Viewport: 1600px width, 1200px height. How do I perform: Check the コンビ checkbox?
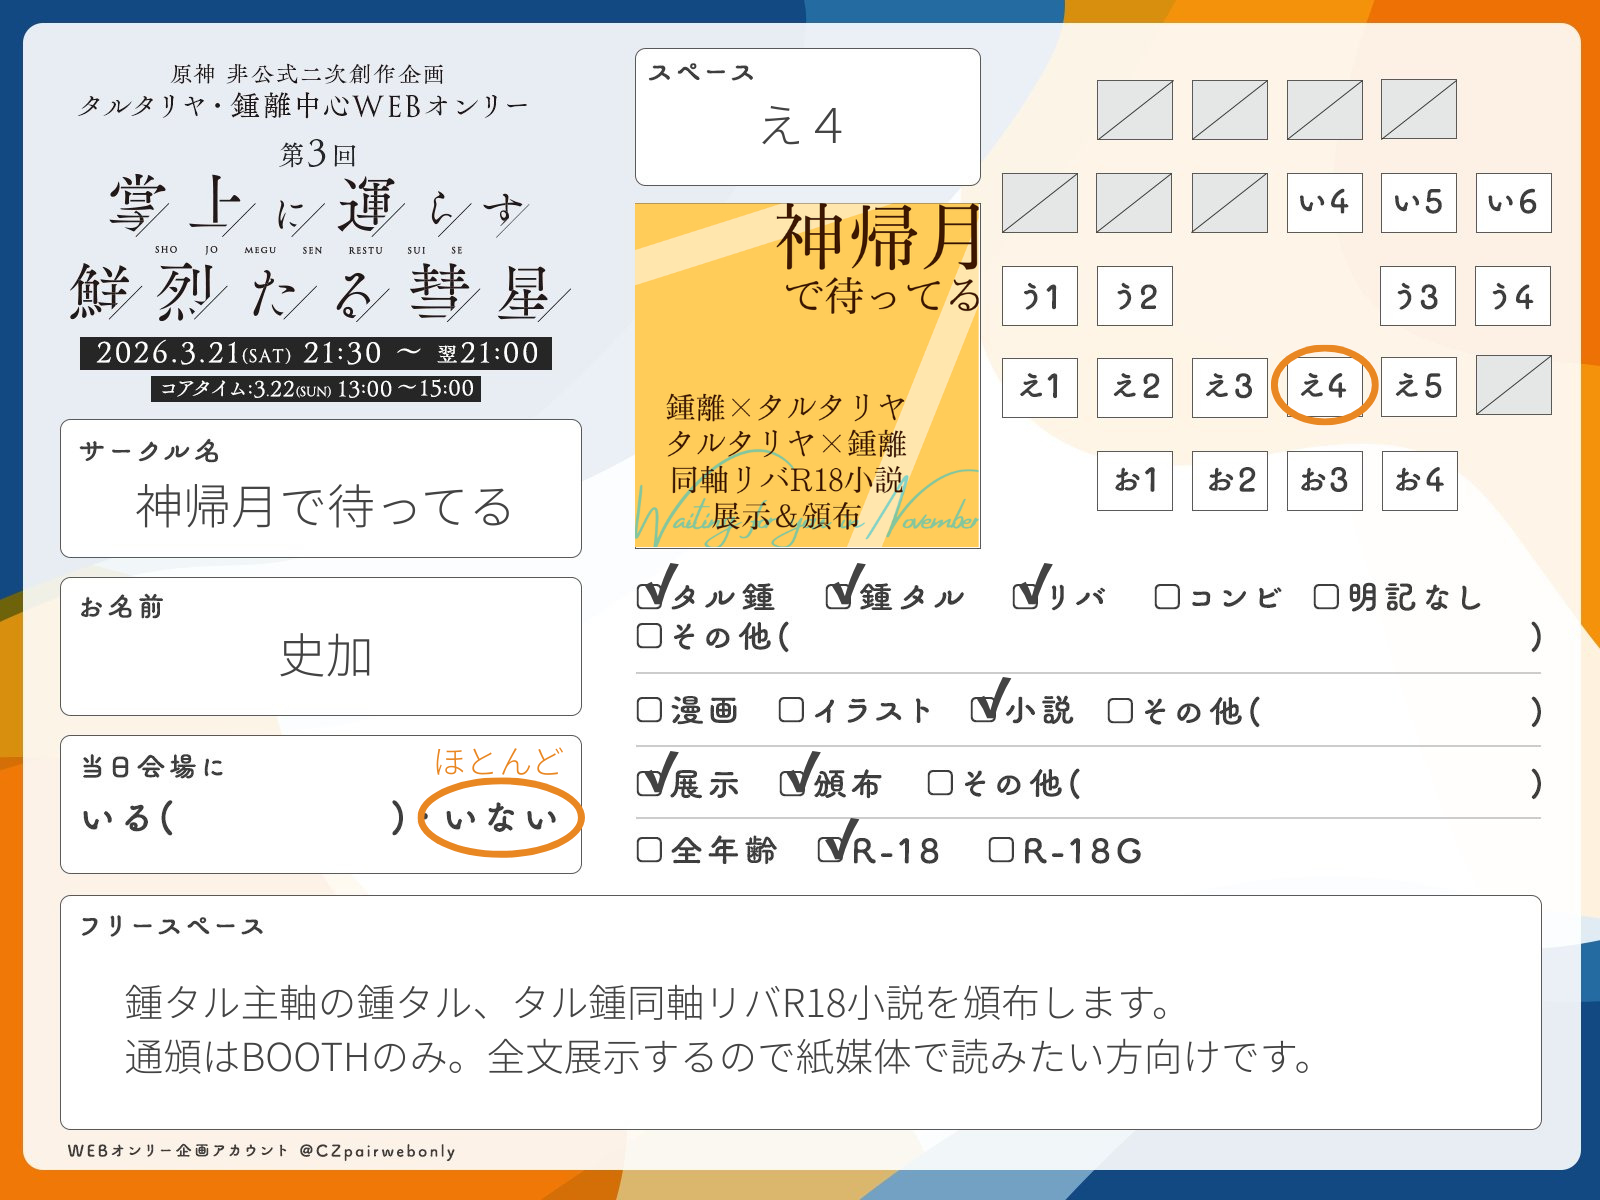point(1166,597)
